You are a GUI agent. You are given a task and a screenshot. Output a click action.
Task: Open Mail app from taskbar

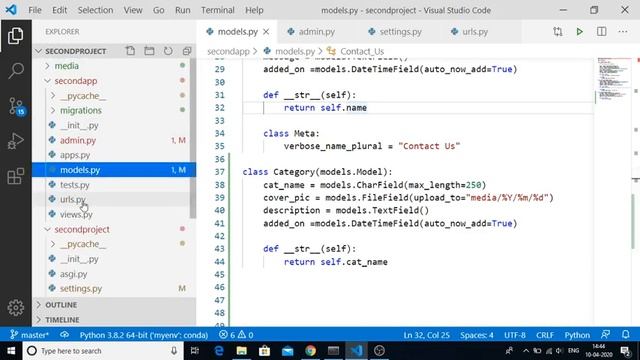click(287, 351)
